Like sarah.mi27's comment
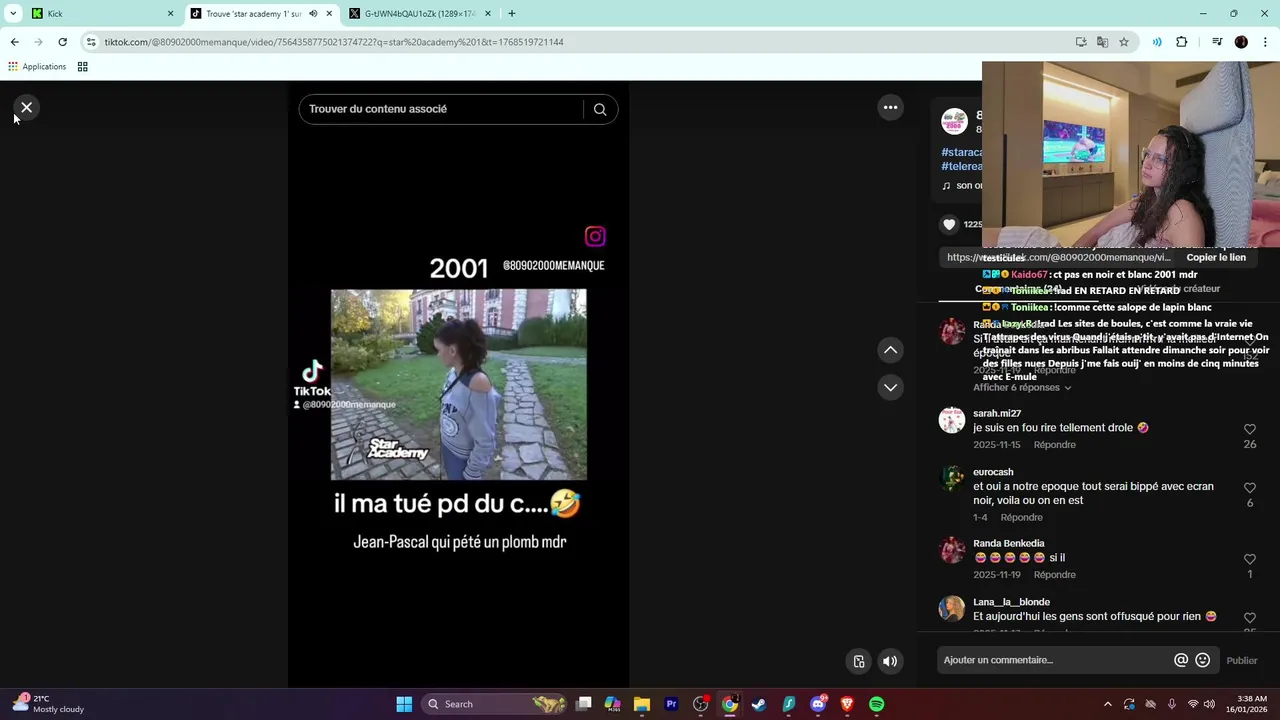 (1249, 429)
